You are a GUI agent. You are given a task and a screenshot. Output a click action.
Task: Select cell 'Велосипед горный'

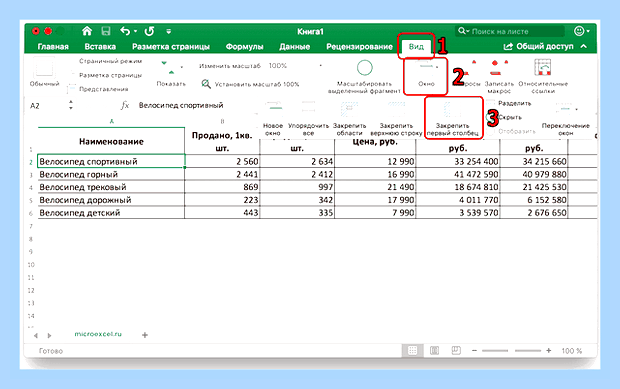click(111, 174)
